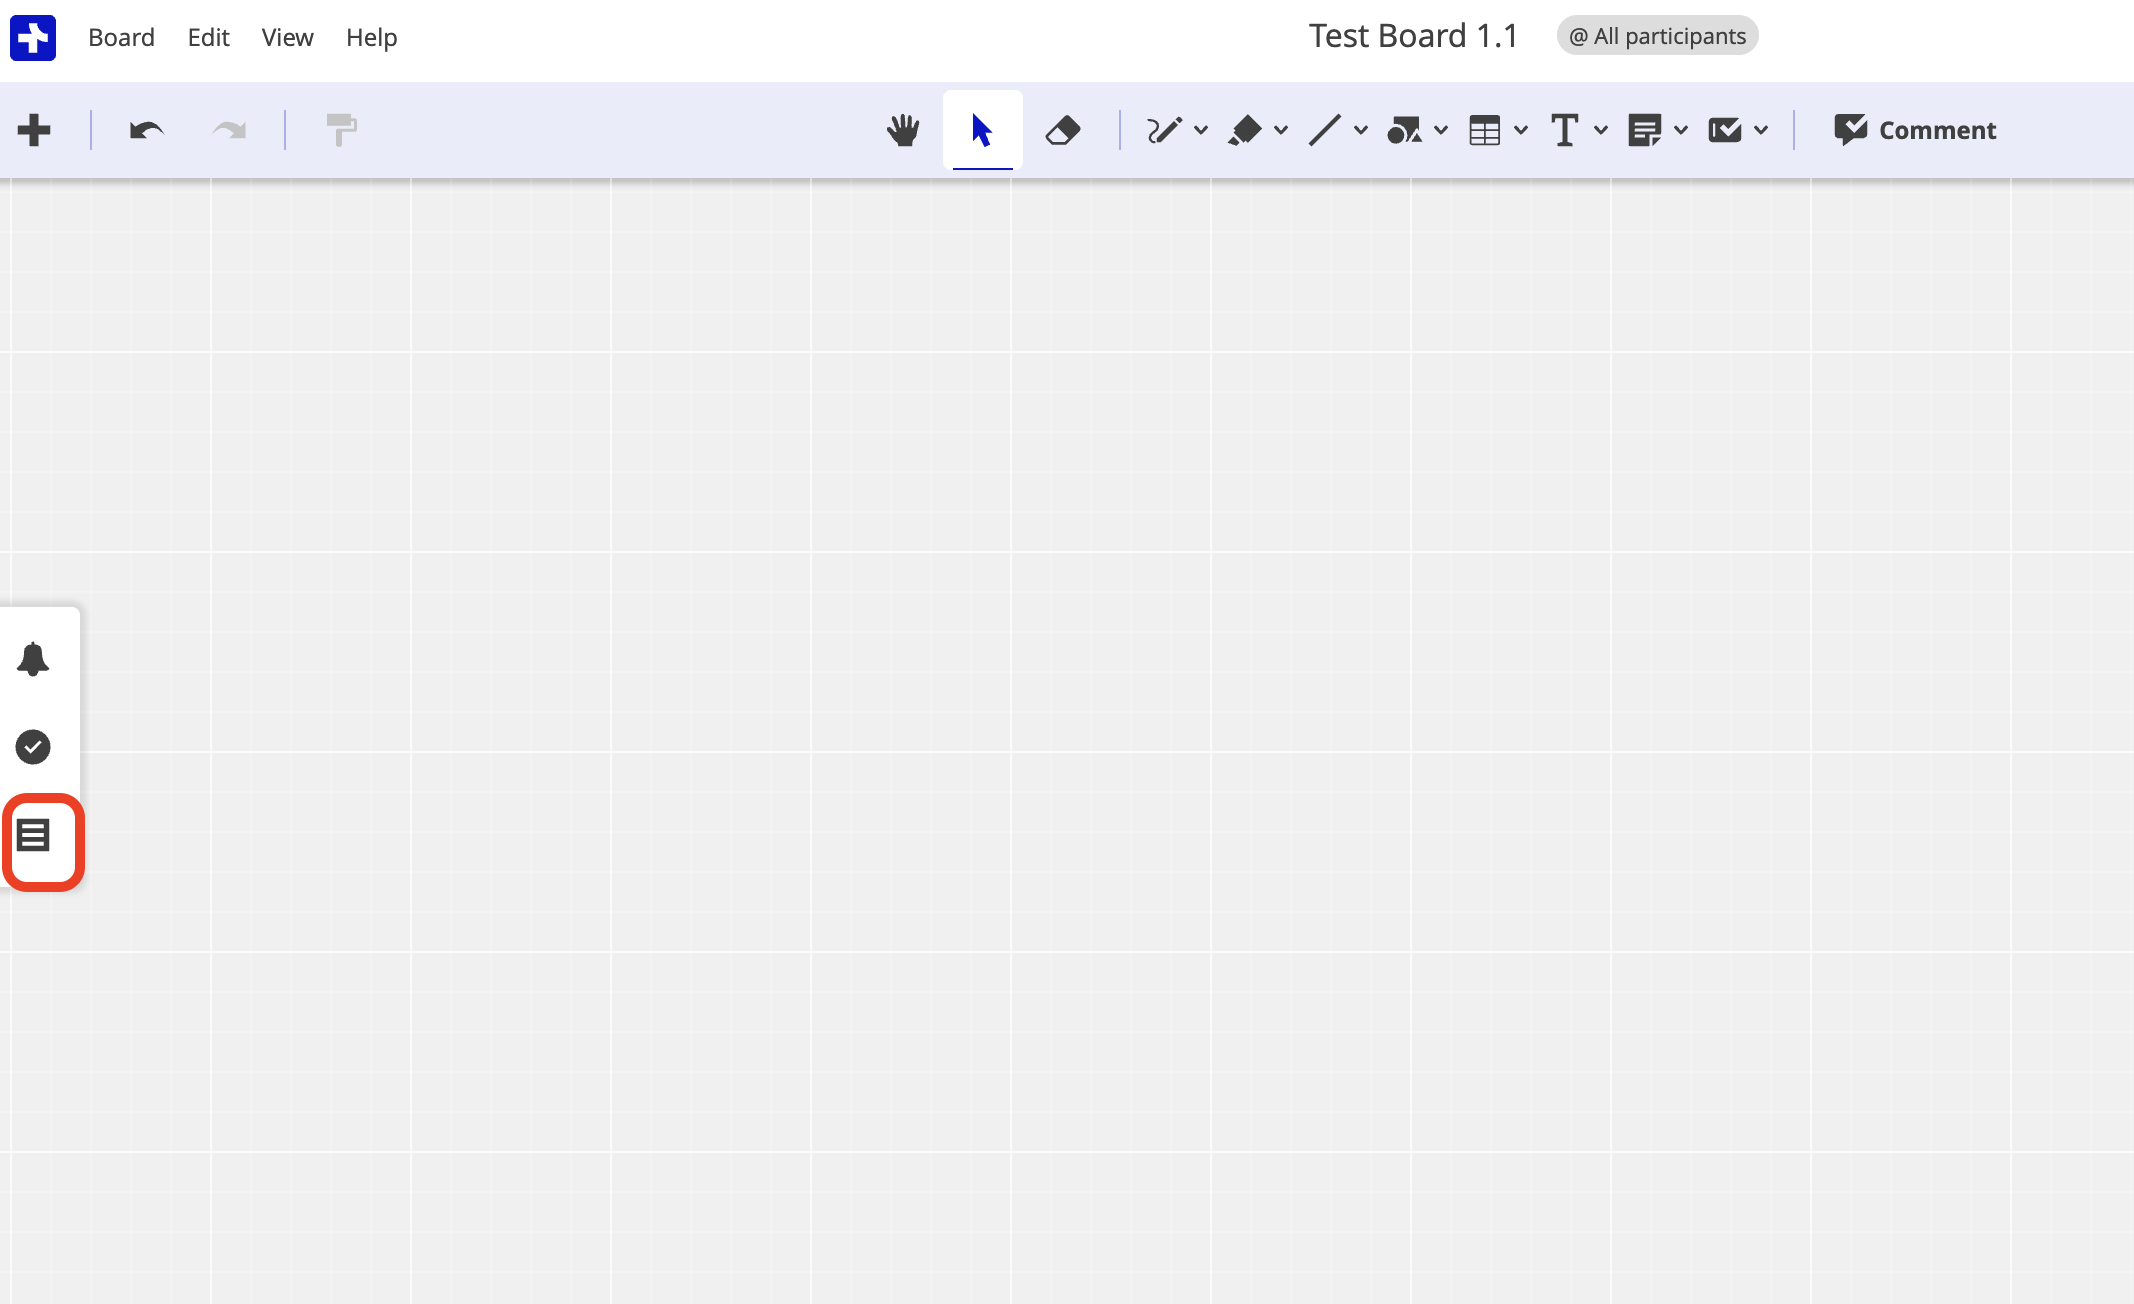Viewport: 2134px width, 1304px height.
Task: Select the highlighter tool
Action: point(1245,130)
